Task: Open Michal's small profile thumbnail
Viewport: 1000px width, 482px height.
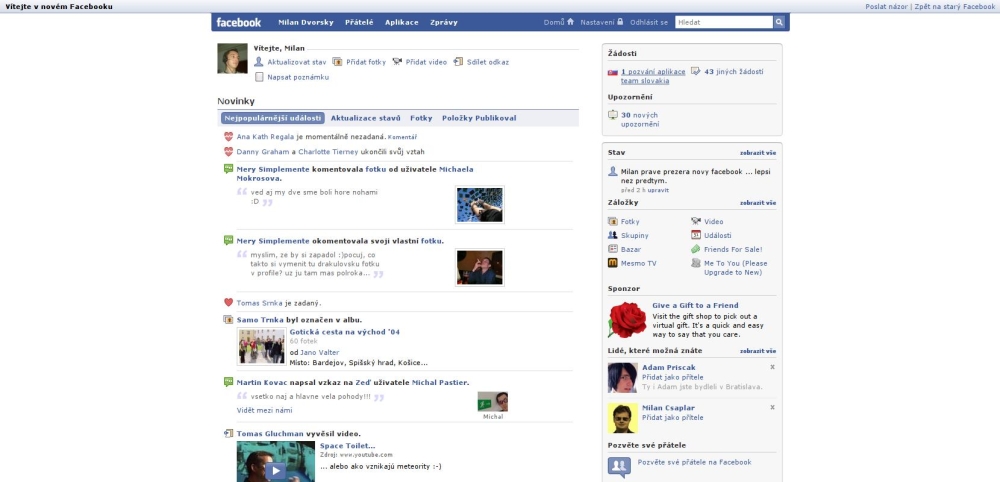Action: 493,402
